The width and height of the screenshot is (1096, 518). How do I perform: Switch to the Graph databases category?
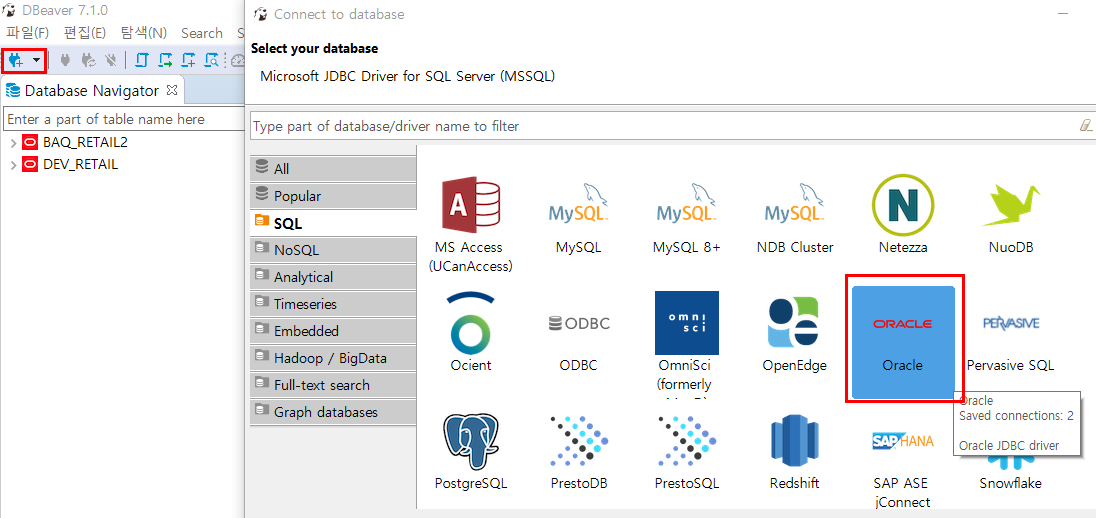pyautogui.click(x=333, y=412)
